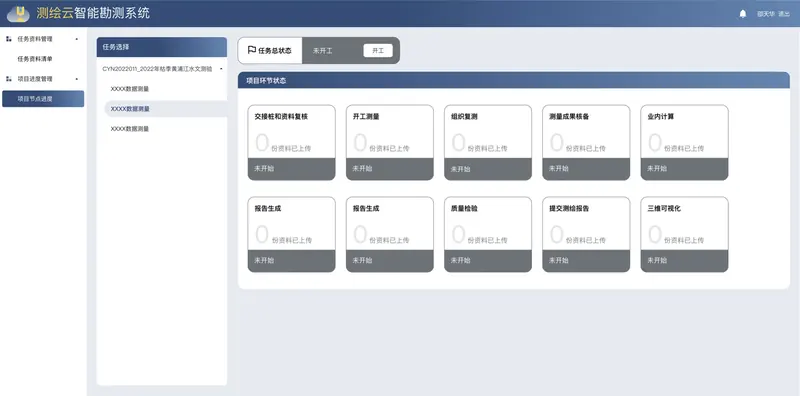Viewport: 800px width, 396px height.
Task: Click the 0 count on 交接桩和资料复核 card
Action: 262,143
